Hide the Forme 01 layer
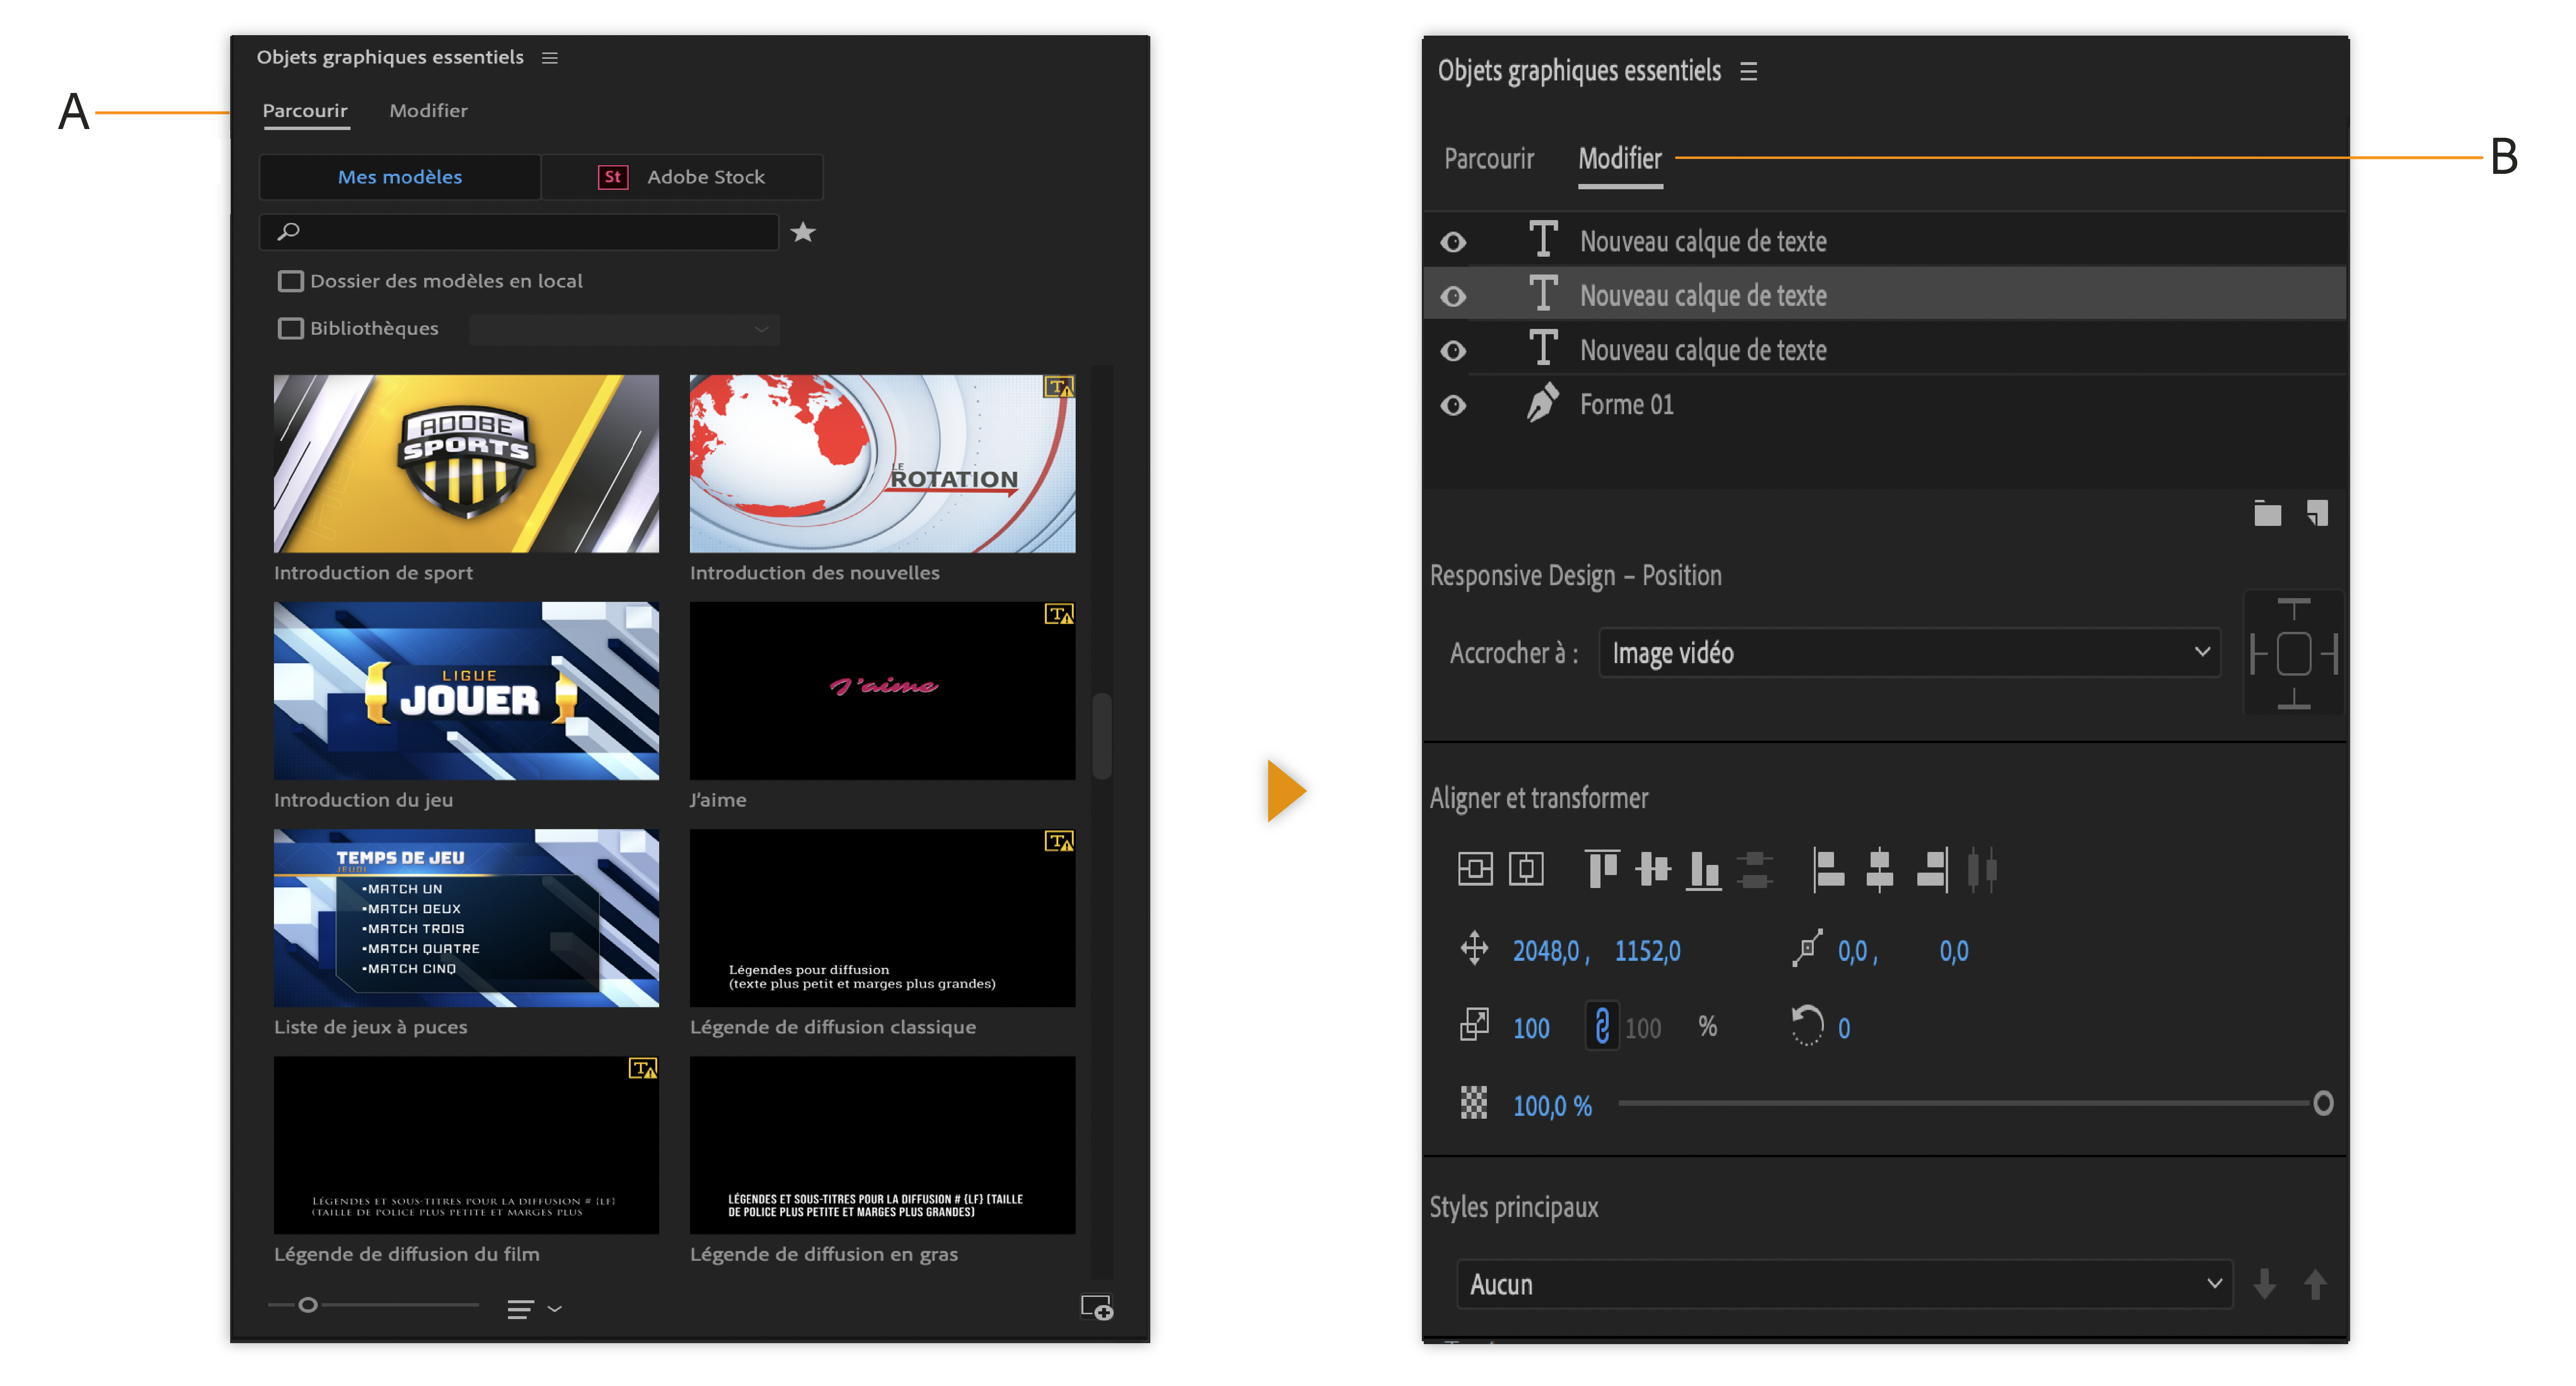 [1453, 405]
